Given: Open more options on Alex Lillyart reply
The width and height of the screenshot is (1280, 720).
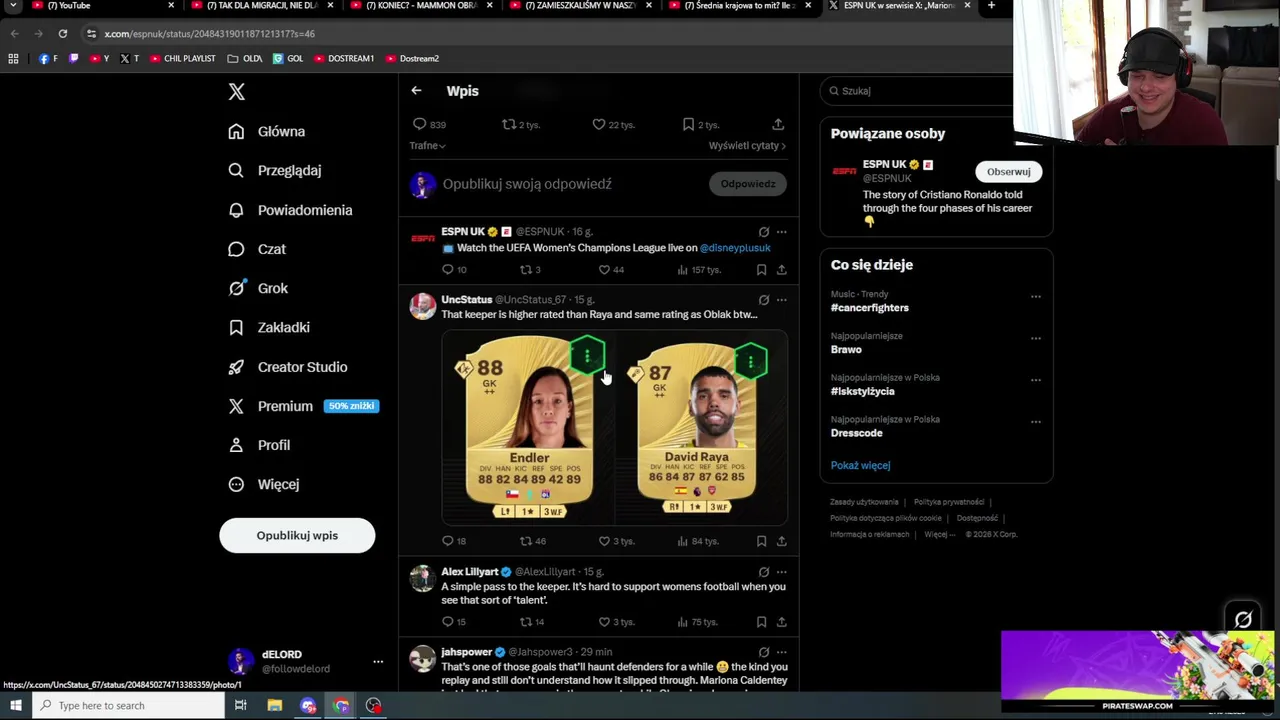Looking at the screenshot, I should point(782,571).
